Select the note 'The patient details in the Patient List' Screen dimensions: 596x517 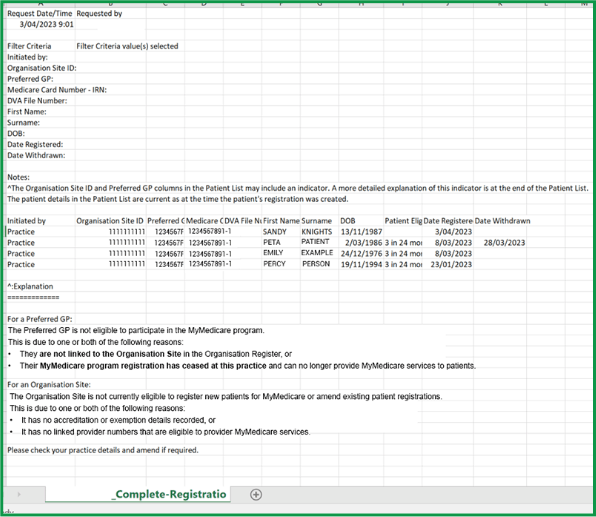click(x=178, y=199)
